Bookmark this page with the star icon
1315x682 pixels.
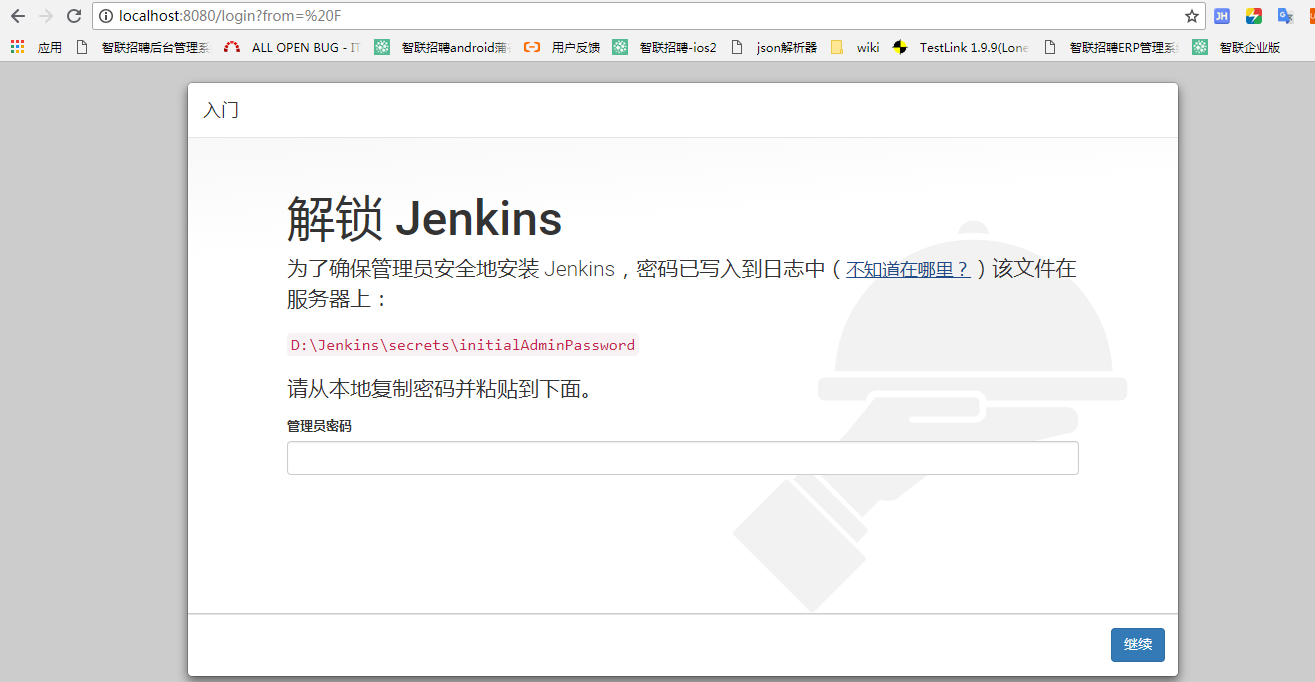click(1191, 16)
